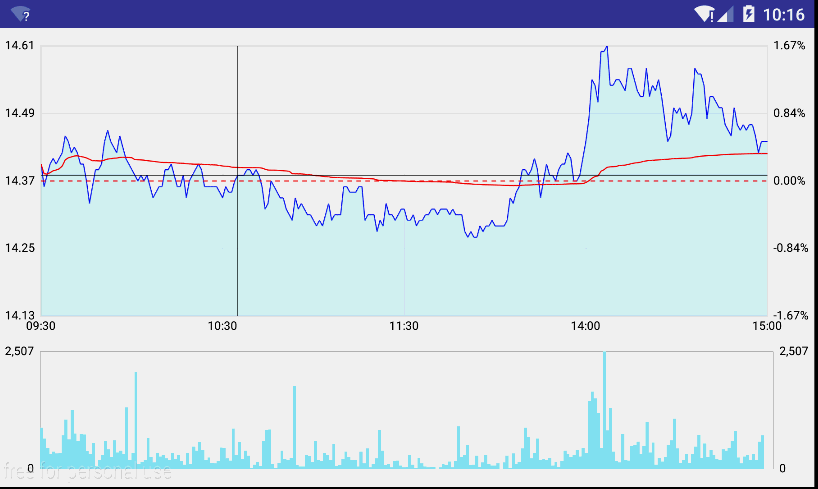Tap the battery icon in the status bar
Image resolution: width=818 pixels, height=489 pixels.
[746, 14]
